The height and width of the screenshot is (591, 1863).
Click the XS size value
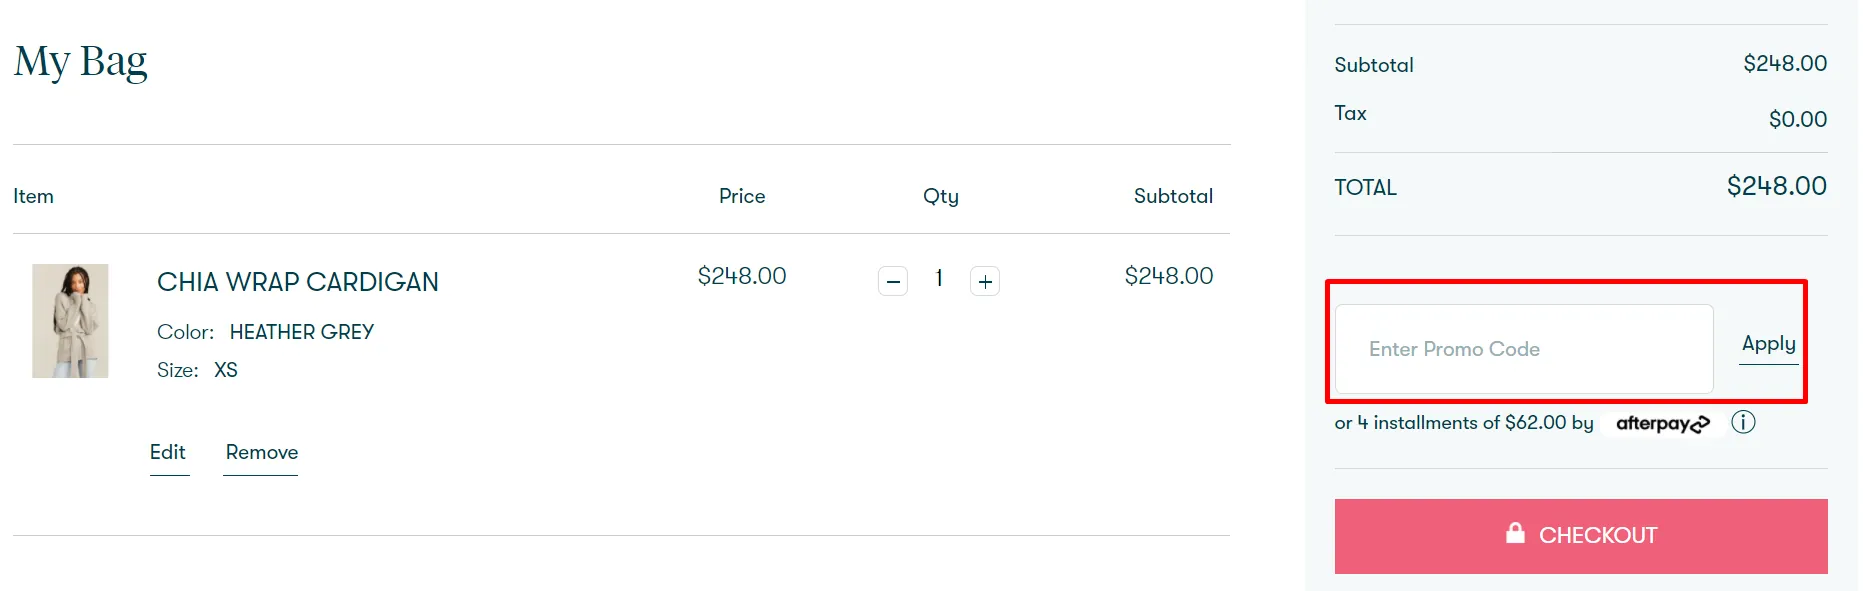tap(226, 370)
